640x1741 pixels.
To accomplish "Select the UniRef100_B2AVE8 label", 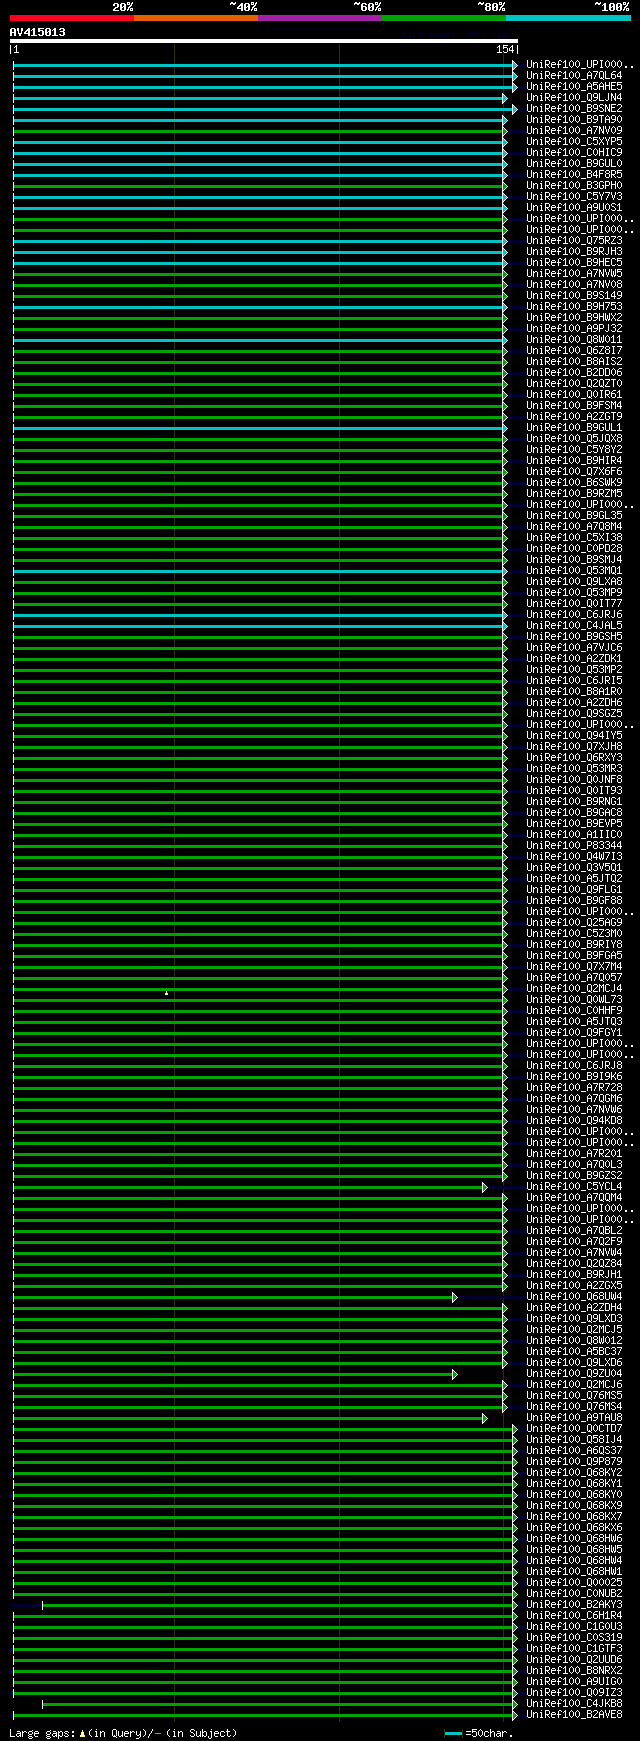I will click(574, 1715).
